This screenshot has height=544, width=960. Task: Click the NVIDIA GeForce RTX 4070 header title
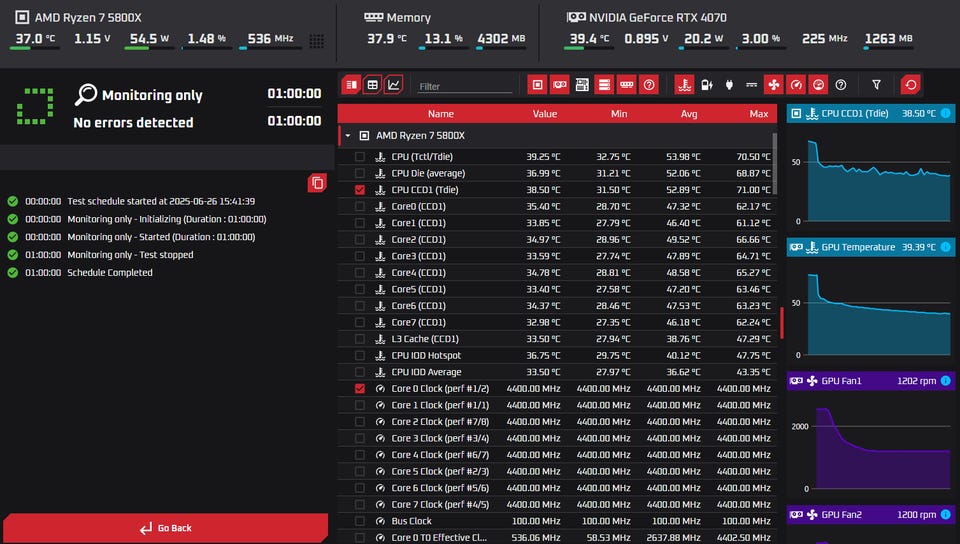tap(658, 18)
